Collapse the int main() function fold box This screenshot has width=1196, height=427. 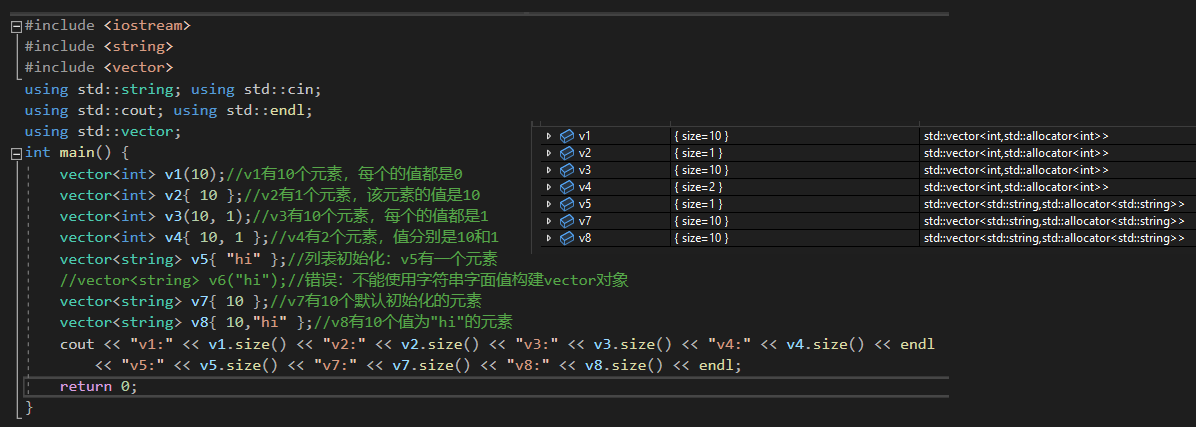pyautogui.click(x=15, y=153)
